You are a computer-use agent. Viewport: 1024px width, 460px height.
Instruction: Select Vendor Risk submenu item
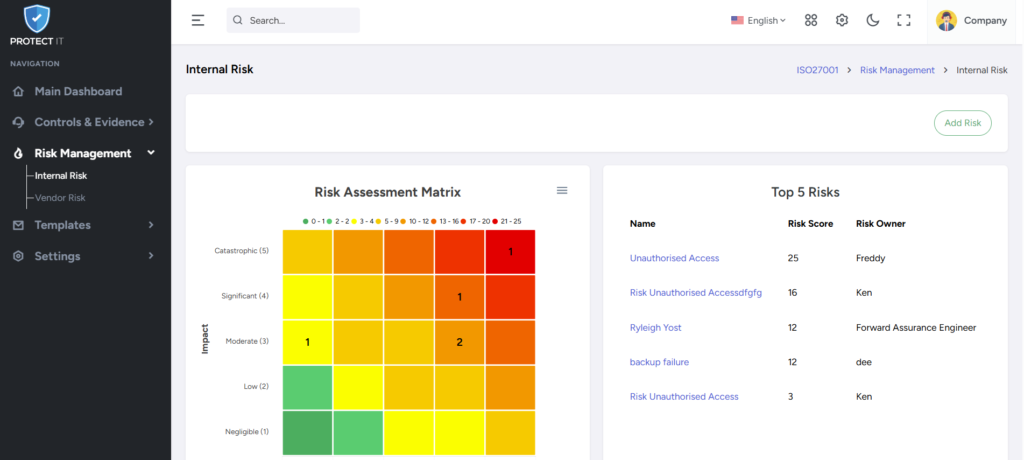click(60, 197)
